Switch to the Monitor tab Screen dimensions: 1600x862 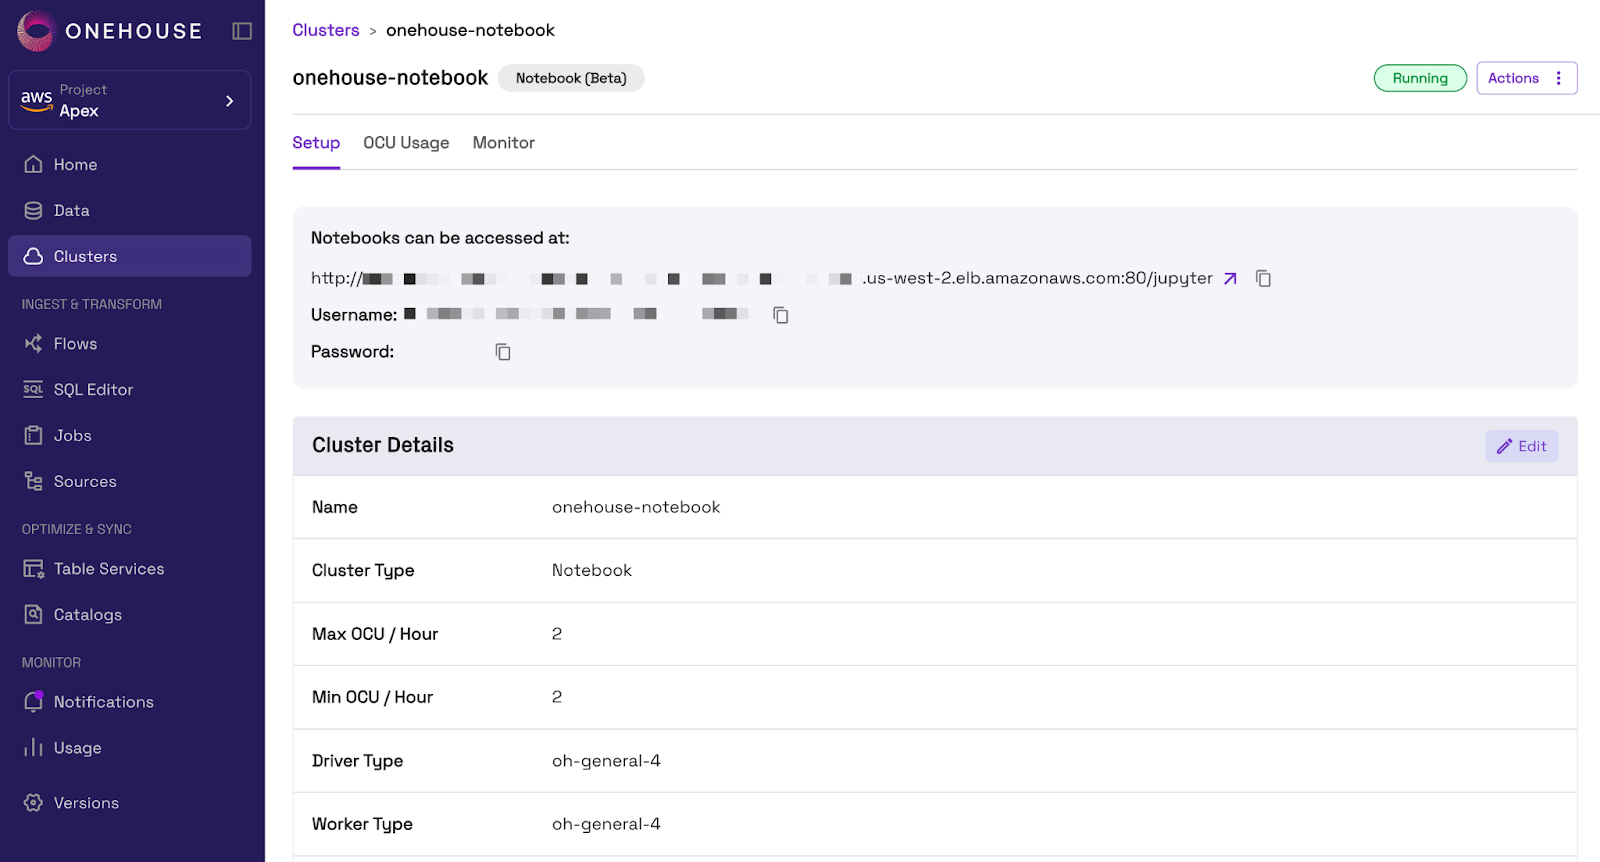pos(504,143)
